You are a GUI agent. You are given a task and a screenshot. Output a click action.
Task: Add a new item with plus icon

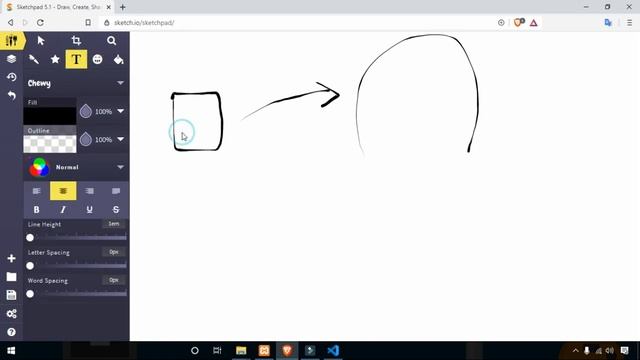(11, 258)
